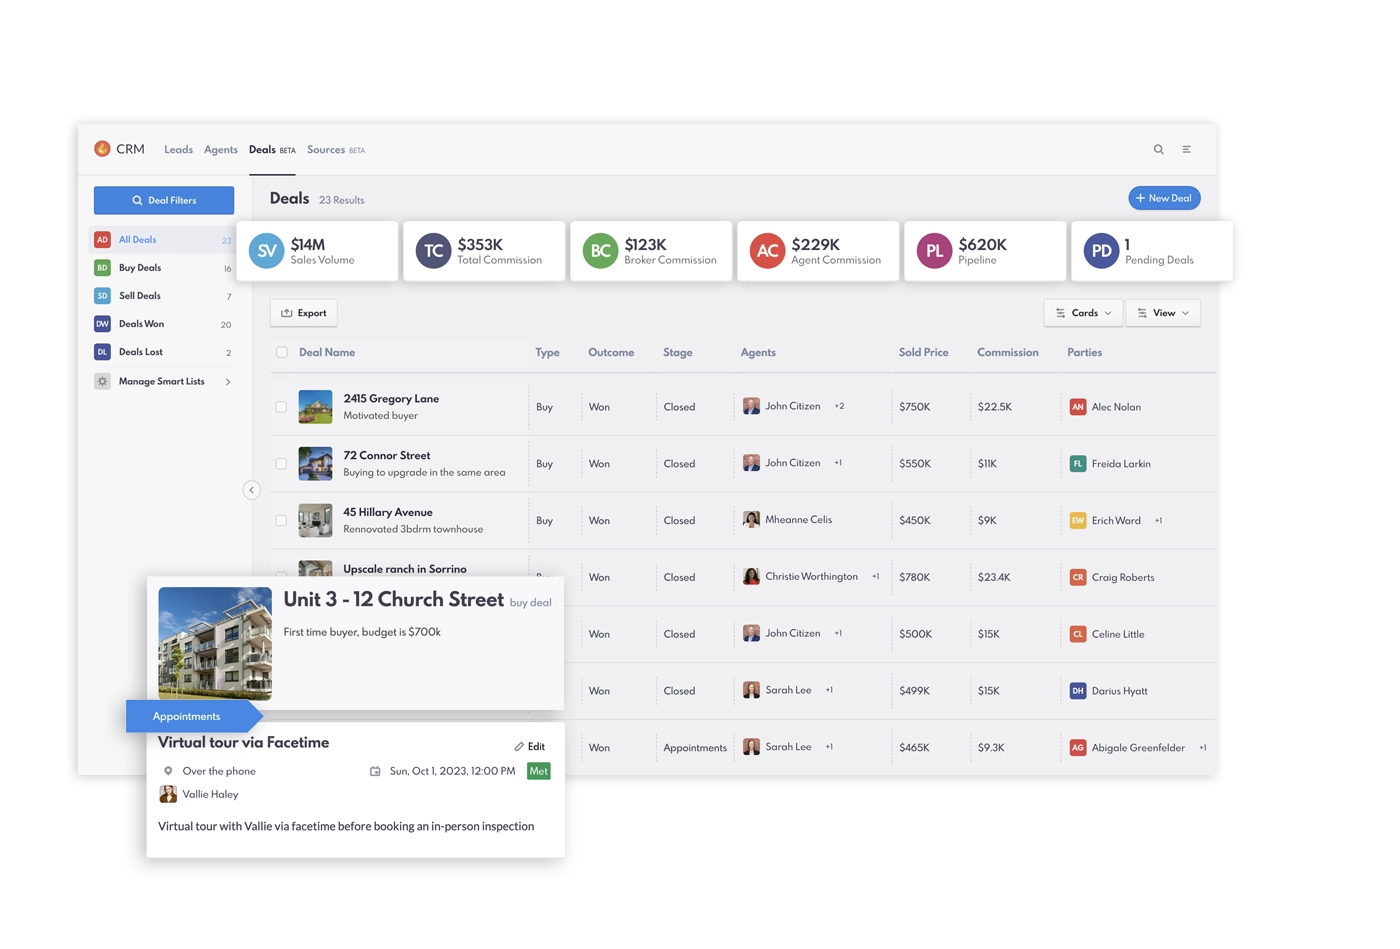Check the row checkbox for 45 Hillary Avenue
This screenshot has width=1400, height=949.
(x=281, y=520)
